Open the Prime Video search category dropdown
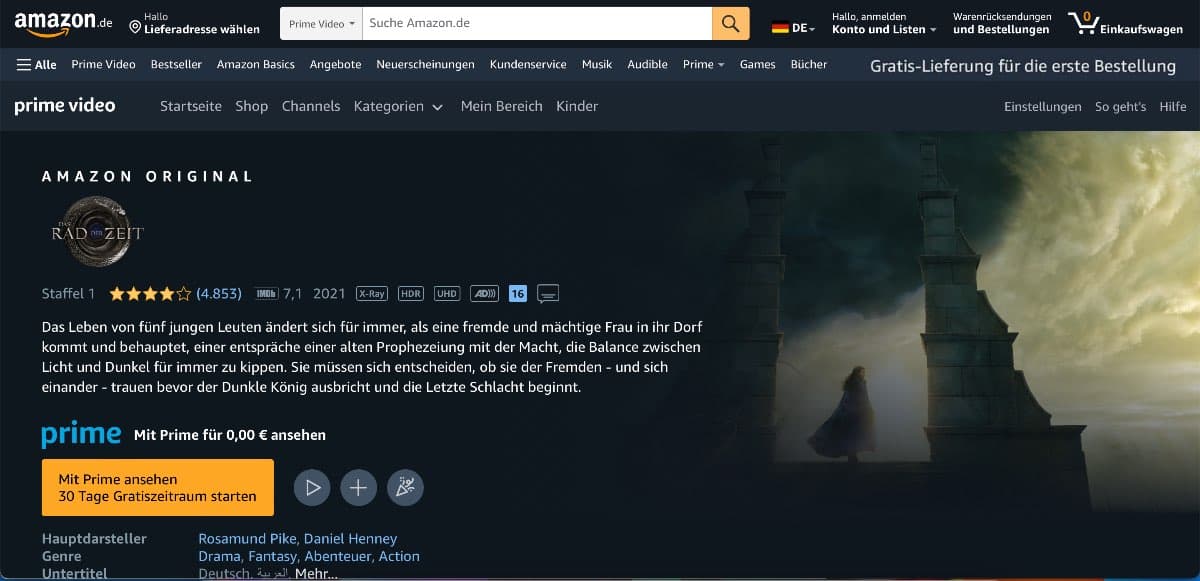Viewport: 1200px width, 581px height. pyautogui.click(x=321, y=23)
